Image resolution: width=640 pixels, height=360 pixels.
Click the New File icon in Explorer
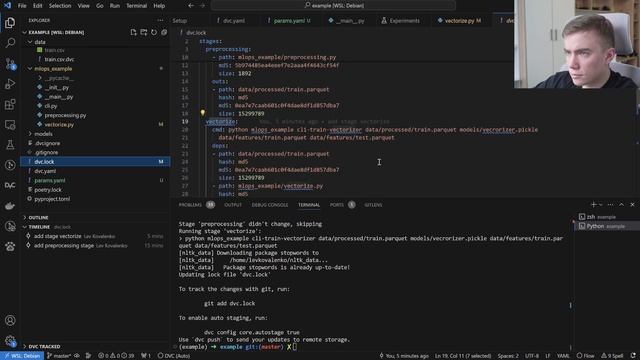click(133, 32)
